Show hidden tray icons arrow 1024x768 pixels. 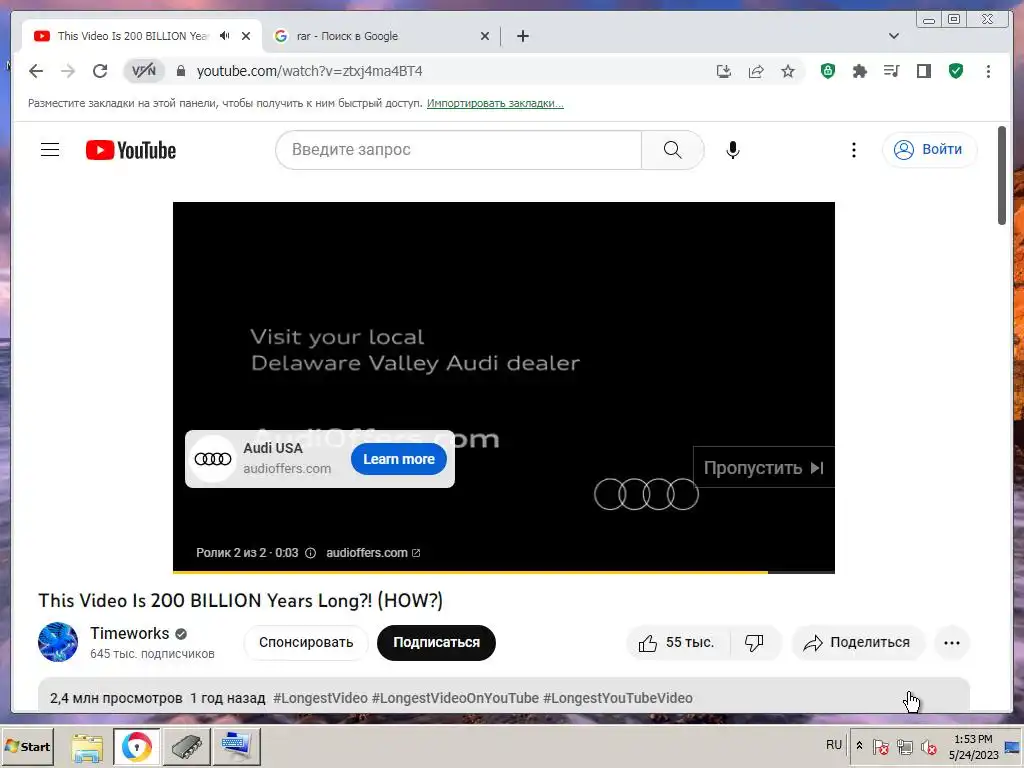click(x=859, y=746)
